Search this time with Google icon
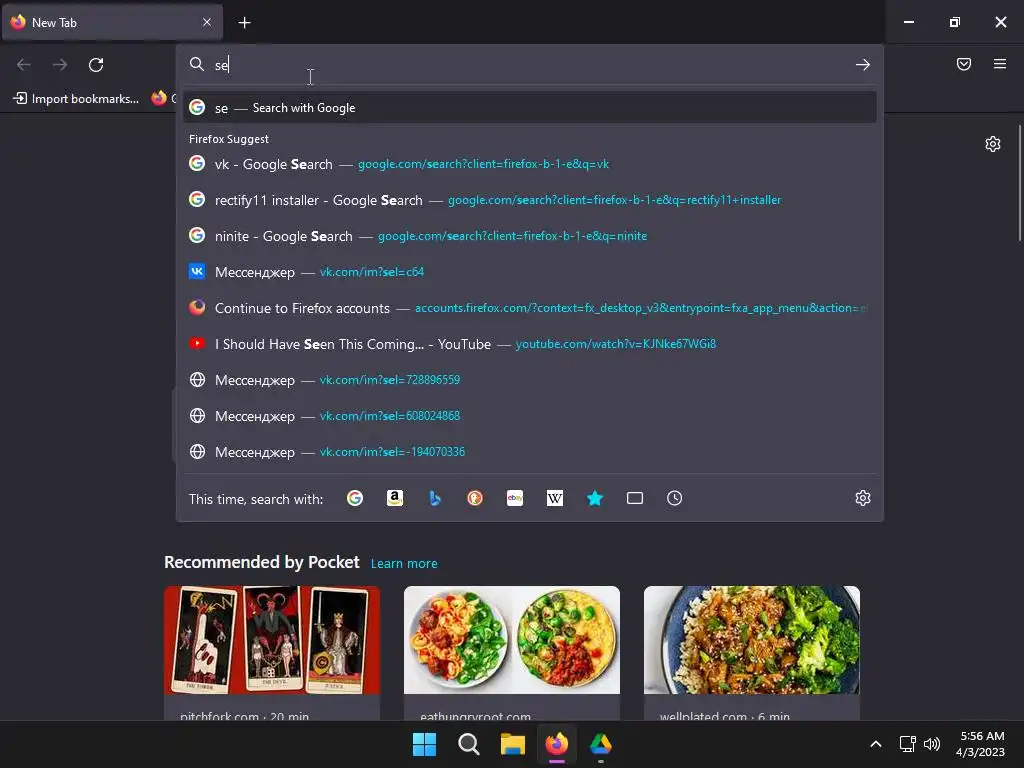This screenshot has width=1024, height=768. tap(355, 498)
